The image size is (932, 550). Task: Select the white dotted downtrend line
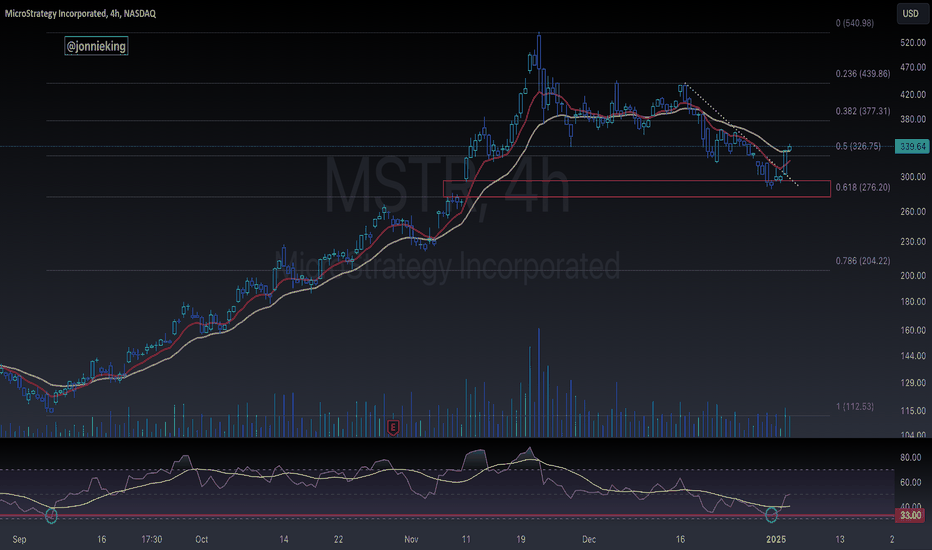tap(741, 134)
